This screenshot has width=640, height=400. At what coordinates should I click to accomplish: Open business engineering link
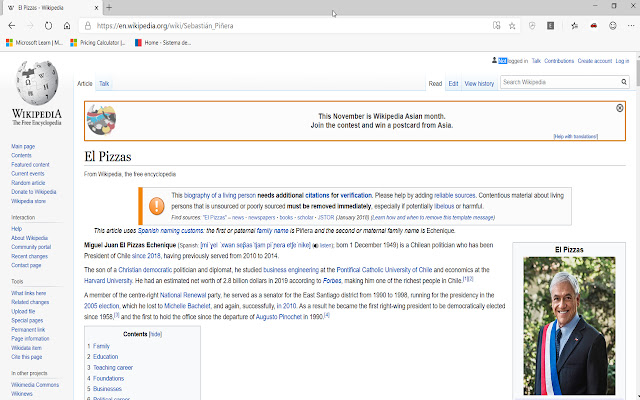[x=291, y=270]
